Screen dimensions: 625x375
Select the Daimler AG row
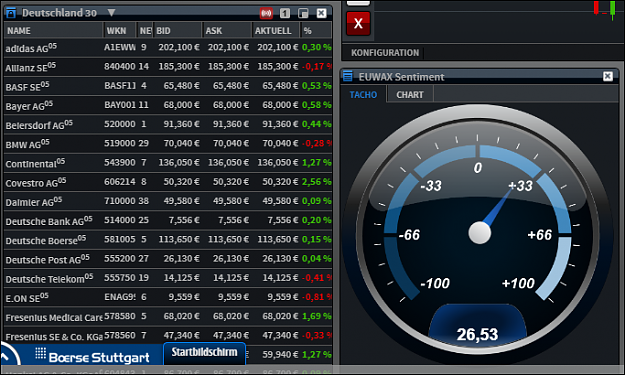(168, 201)
